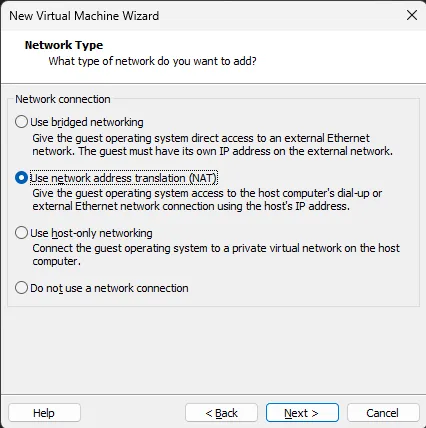Screen dimensions: 426x428
Task: Click the 'Use network address translation (NAT)' label
Action: [x=124, y=178]
